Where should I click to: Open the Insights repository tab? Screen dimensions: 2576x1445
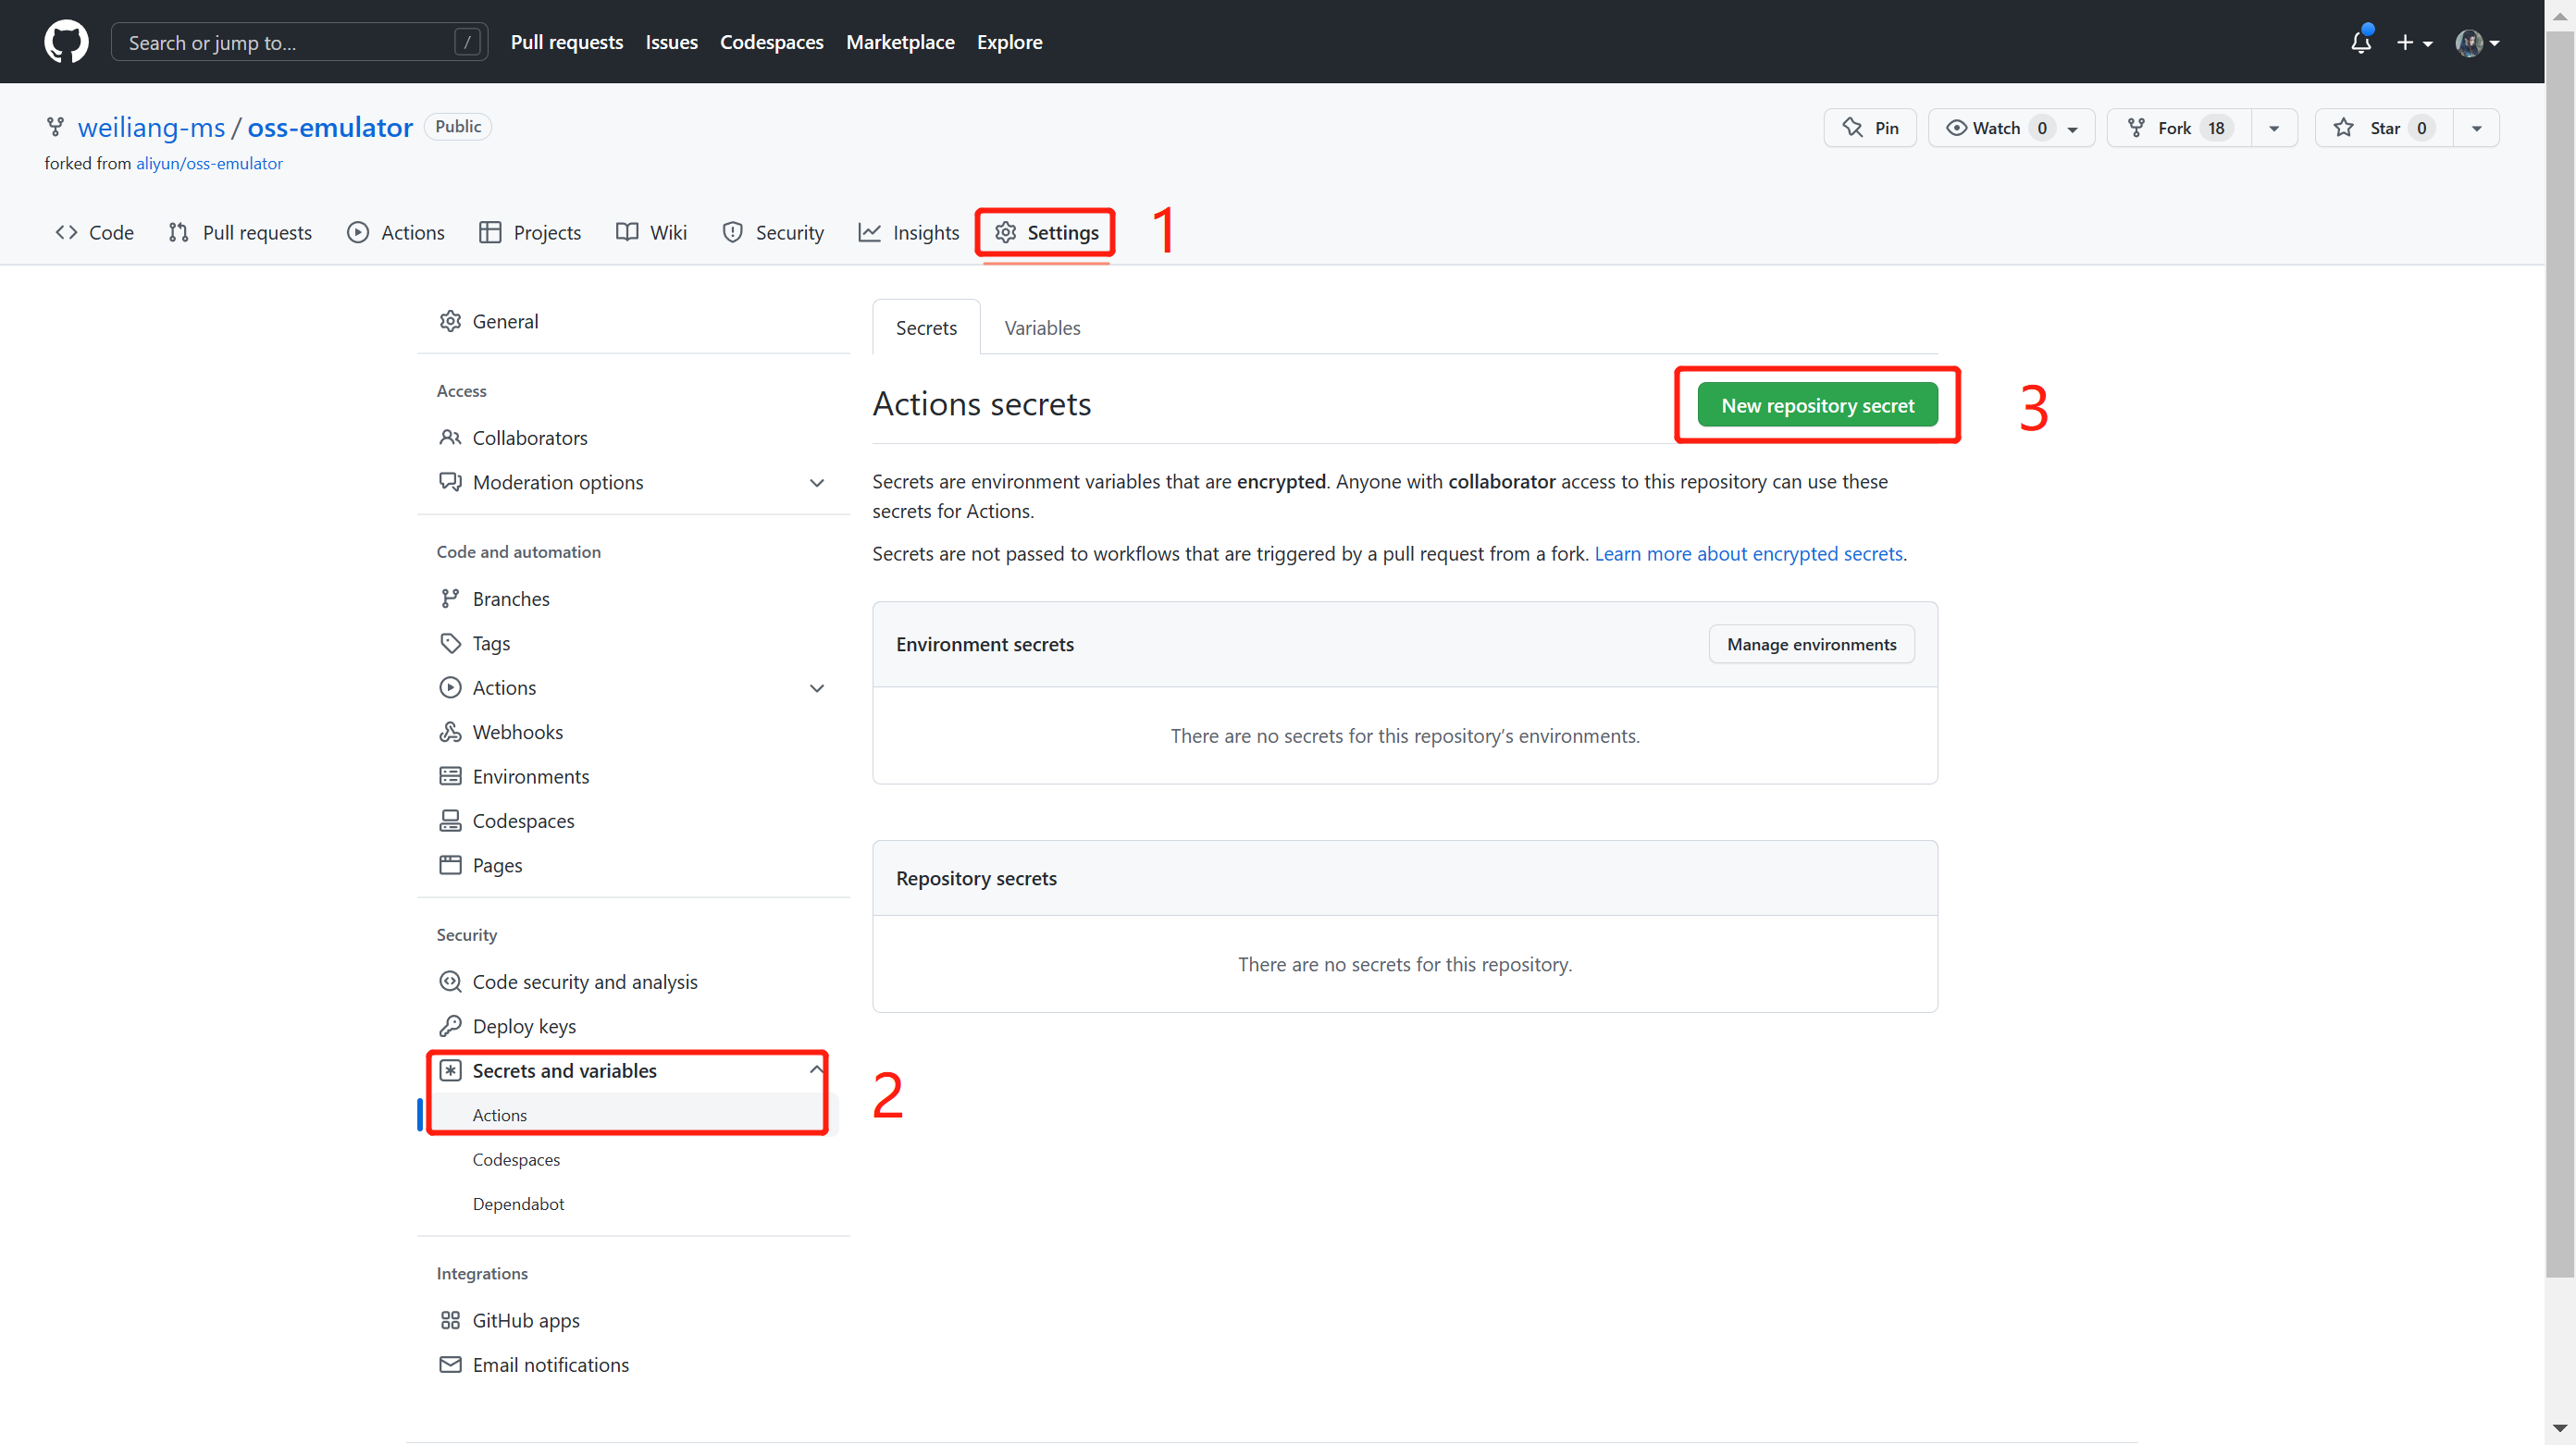(x=908, y=232)
